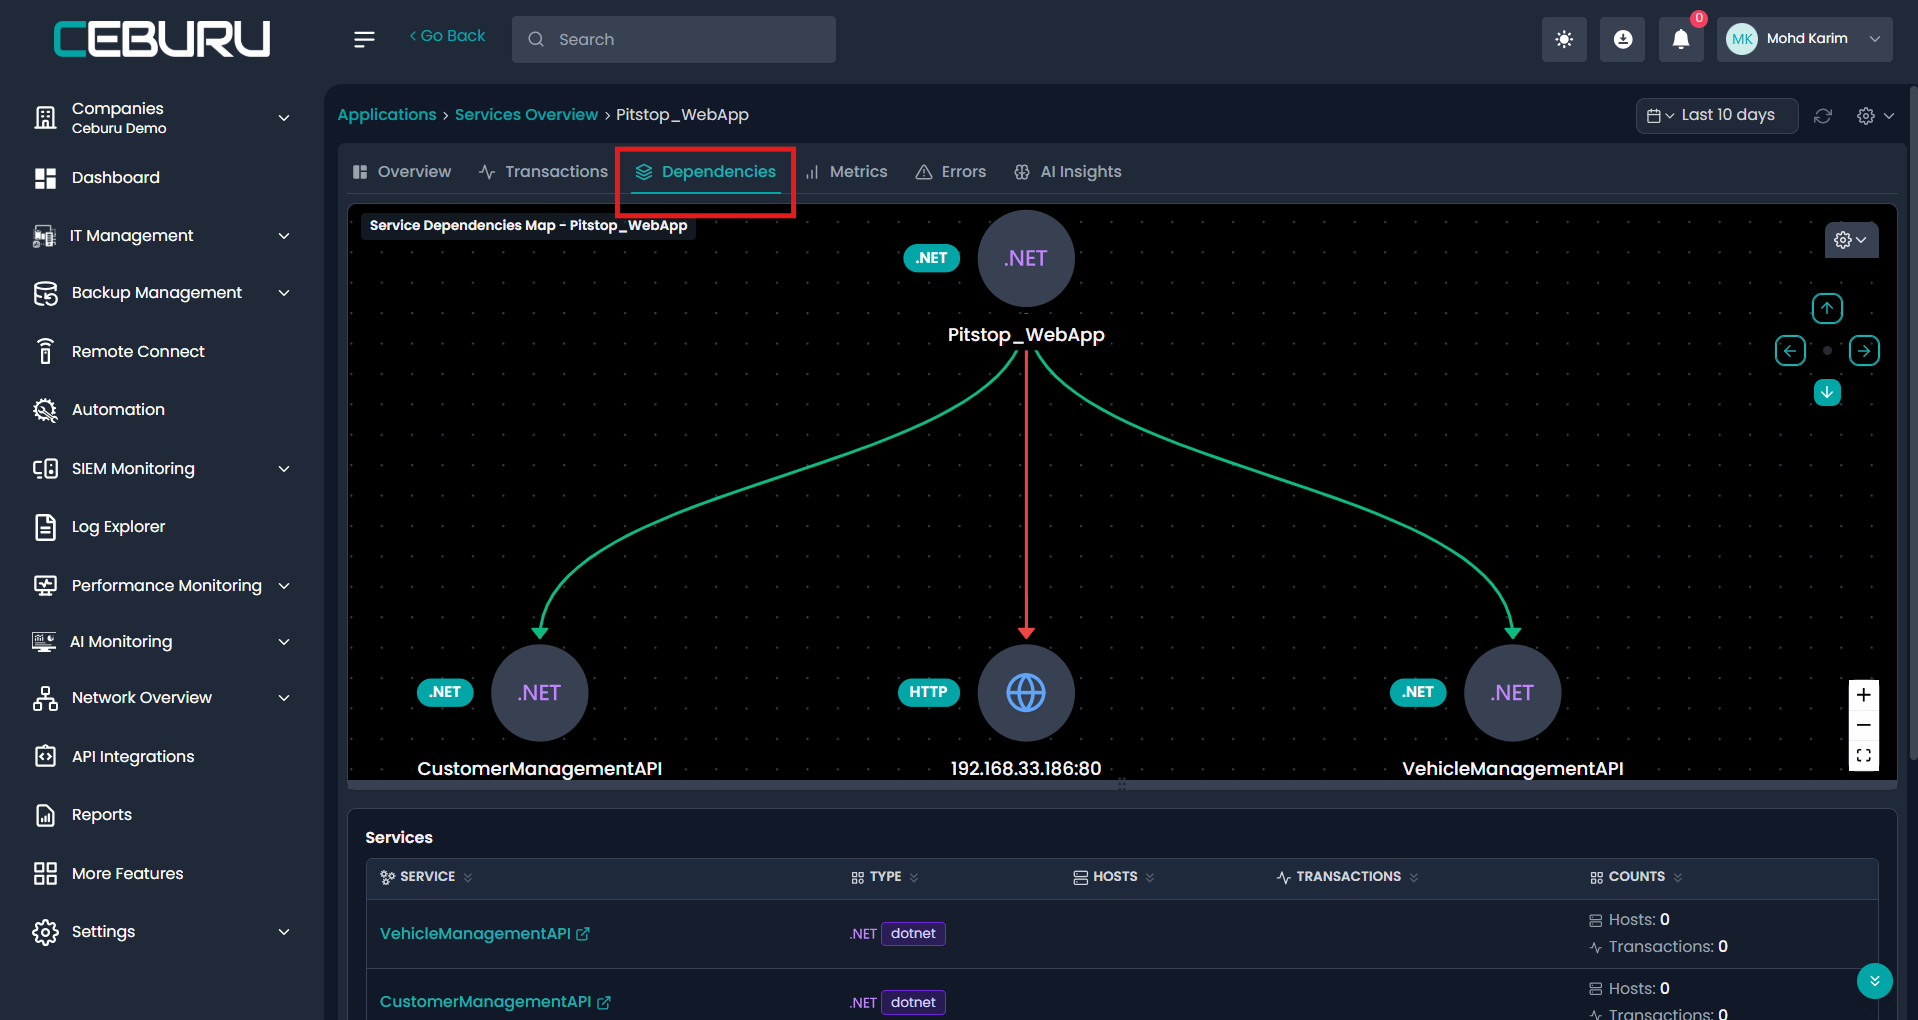Select the CustomerManagementAPI node circle

point(540,693)
